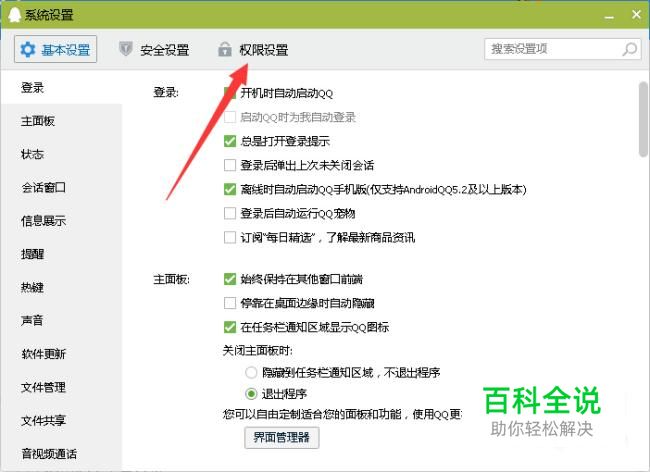Choose 退出程序 radio option
Image resolution: width=650 pixels, height=472 pixels.
tap(251, 394)
